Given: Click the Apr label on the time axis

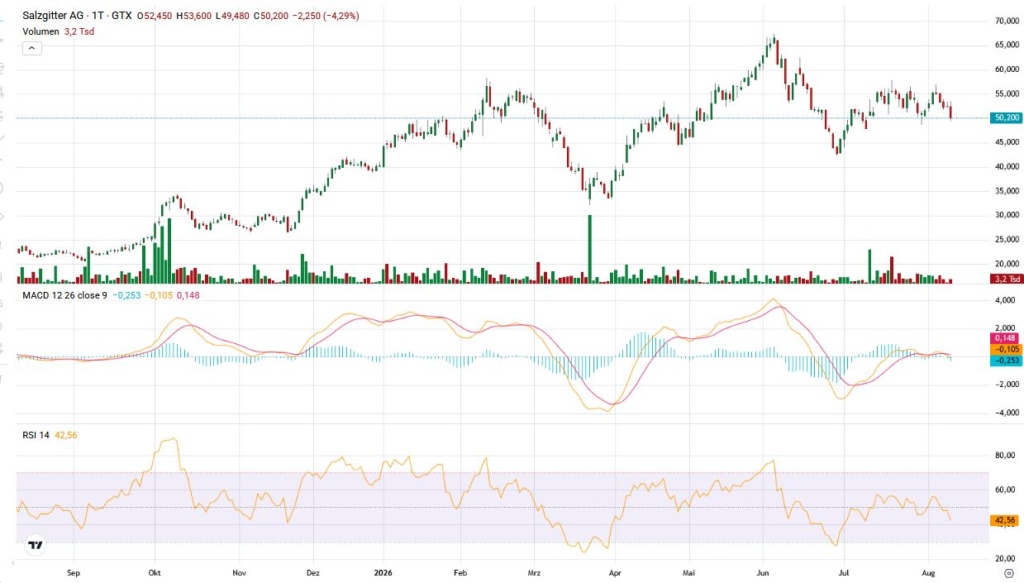Looking at the screenshot, I should (x=615, y=573).
